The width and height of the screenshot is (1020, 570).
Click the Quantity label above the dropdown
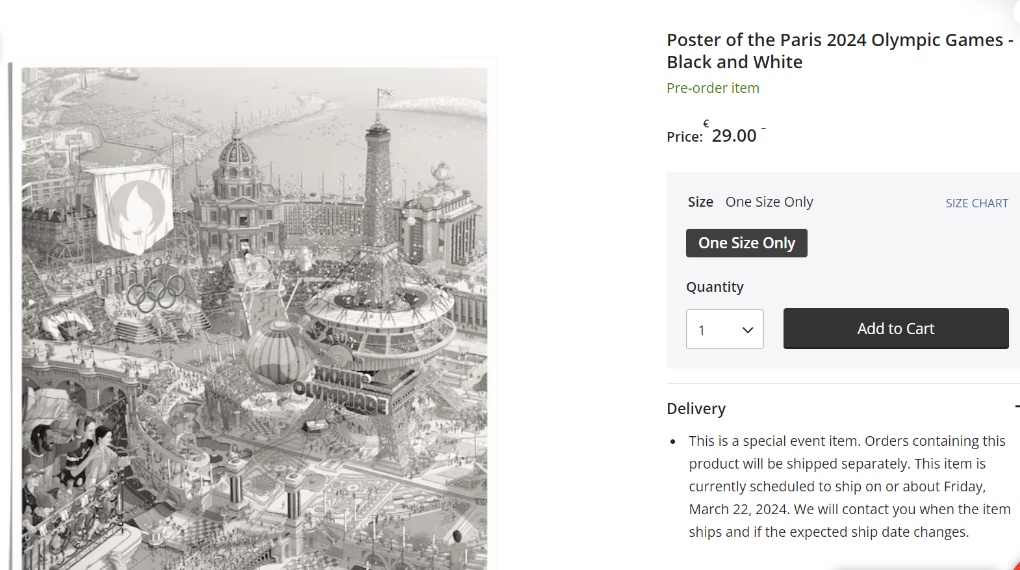(x=715, y=287)
